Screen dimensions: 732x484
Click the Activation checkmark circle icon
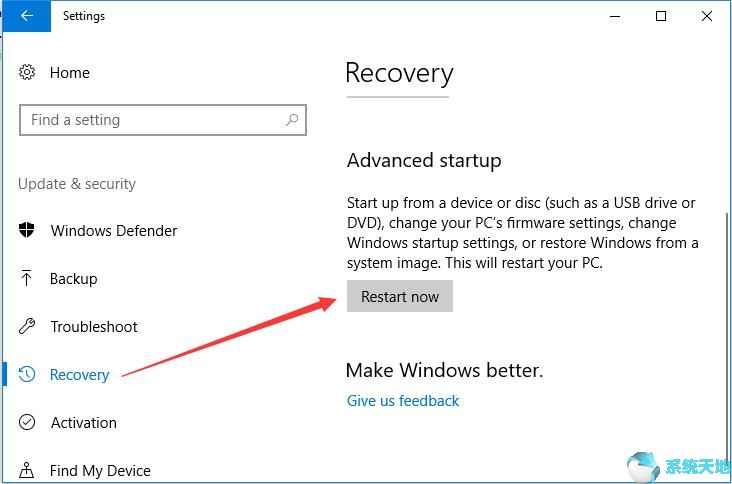click(28, 423)
